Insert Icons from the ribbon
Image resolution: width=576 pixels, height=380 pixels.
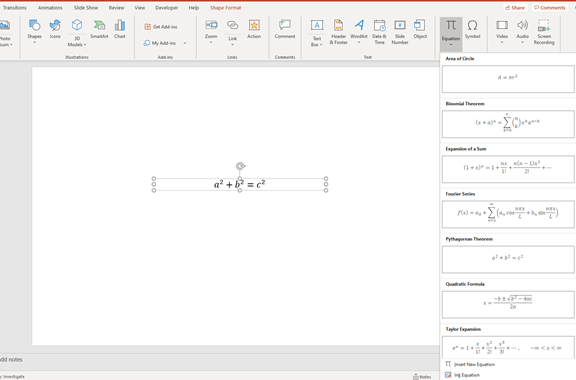(55, 29)
